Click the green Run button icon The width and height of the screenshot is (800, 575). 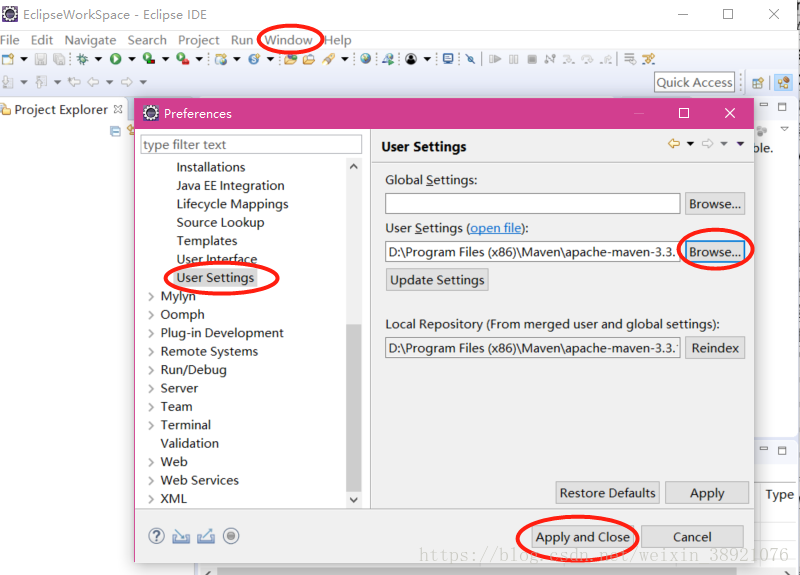pos(116,59)
